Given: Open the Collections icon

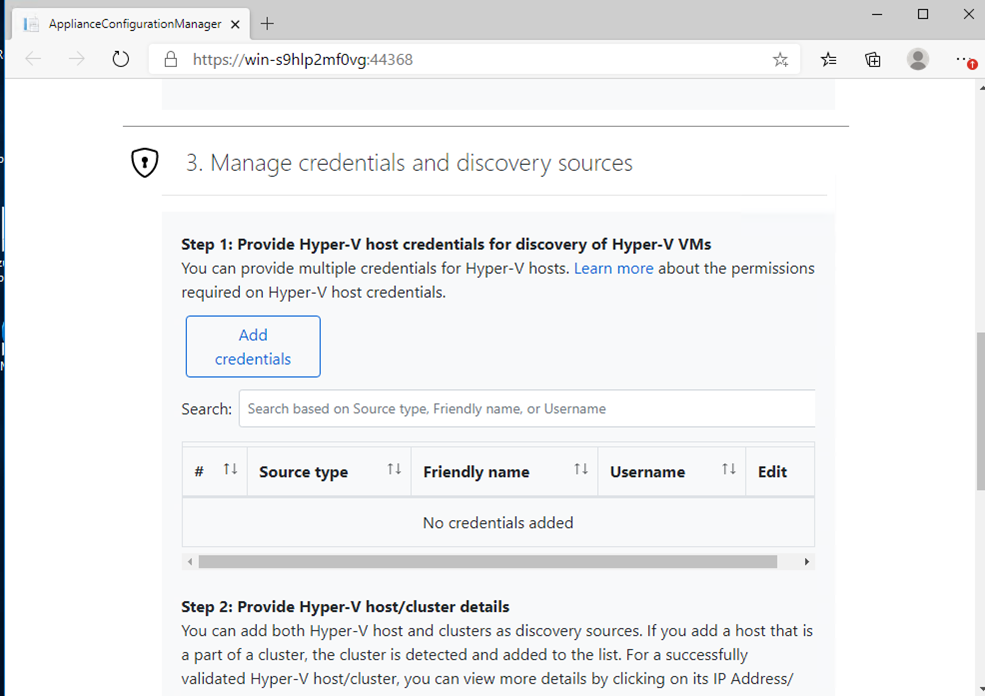Looking at the screenshot, I should [873, 60].
